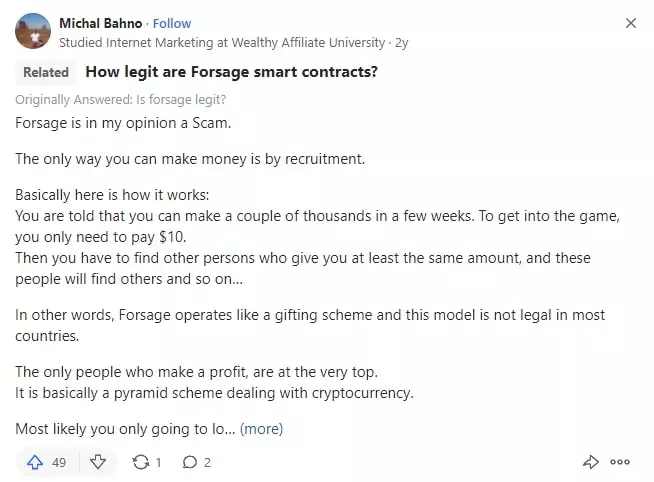Click the comment count 2
Image resolution: width=654 pixels, height=482 pixels.
(207, 462)
